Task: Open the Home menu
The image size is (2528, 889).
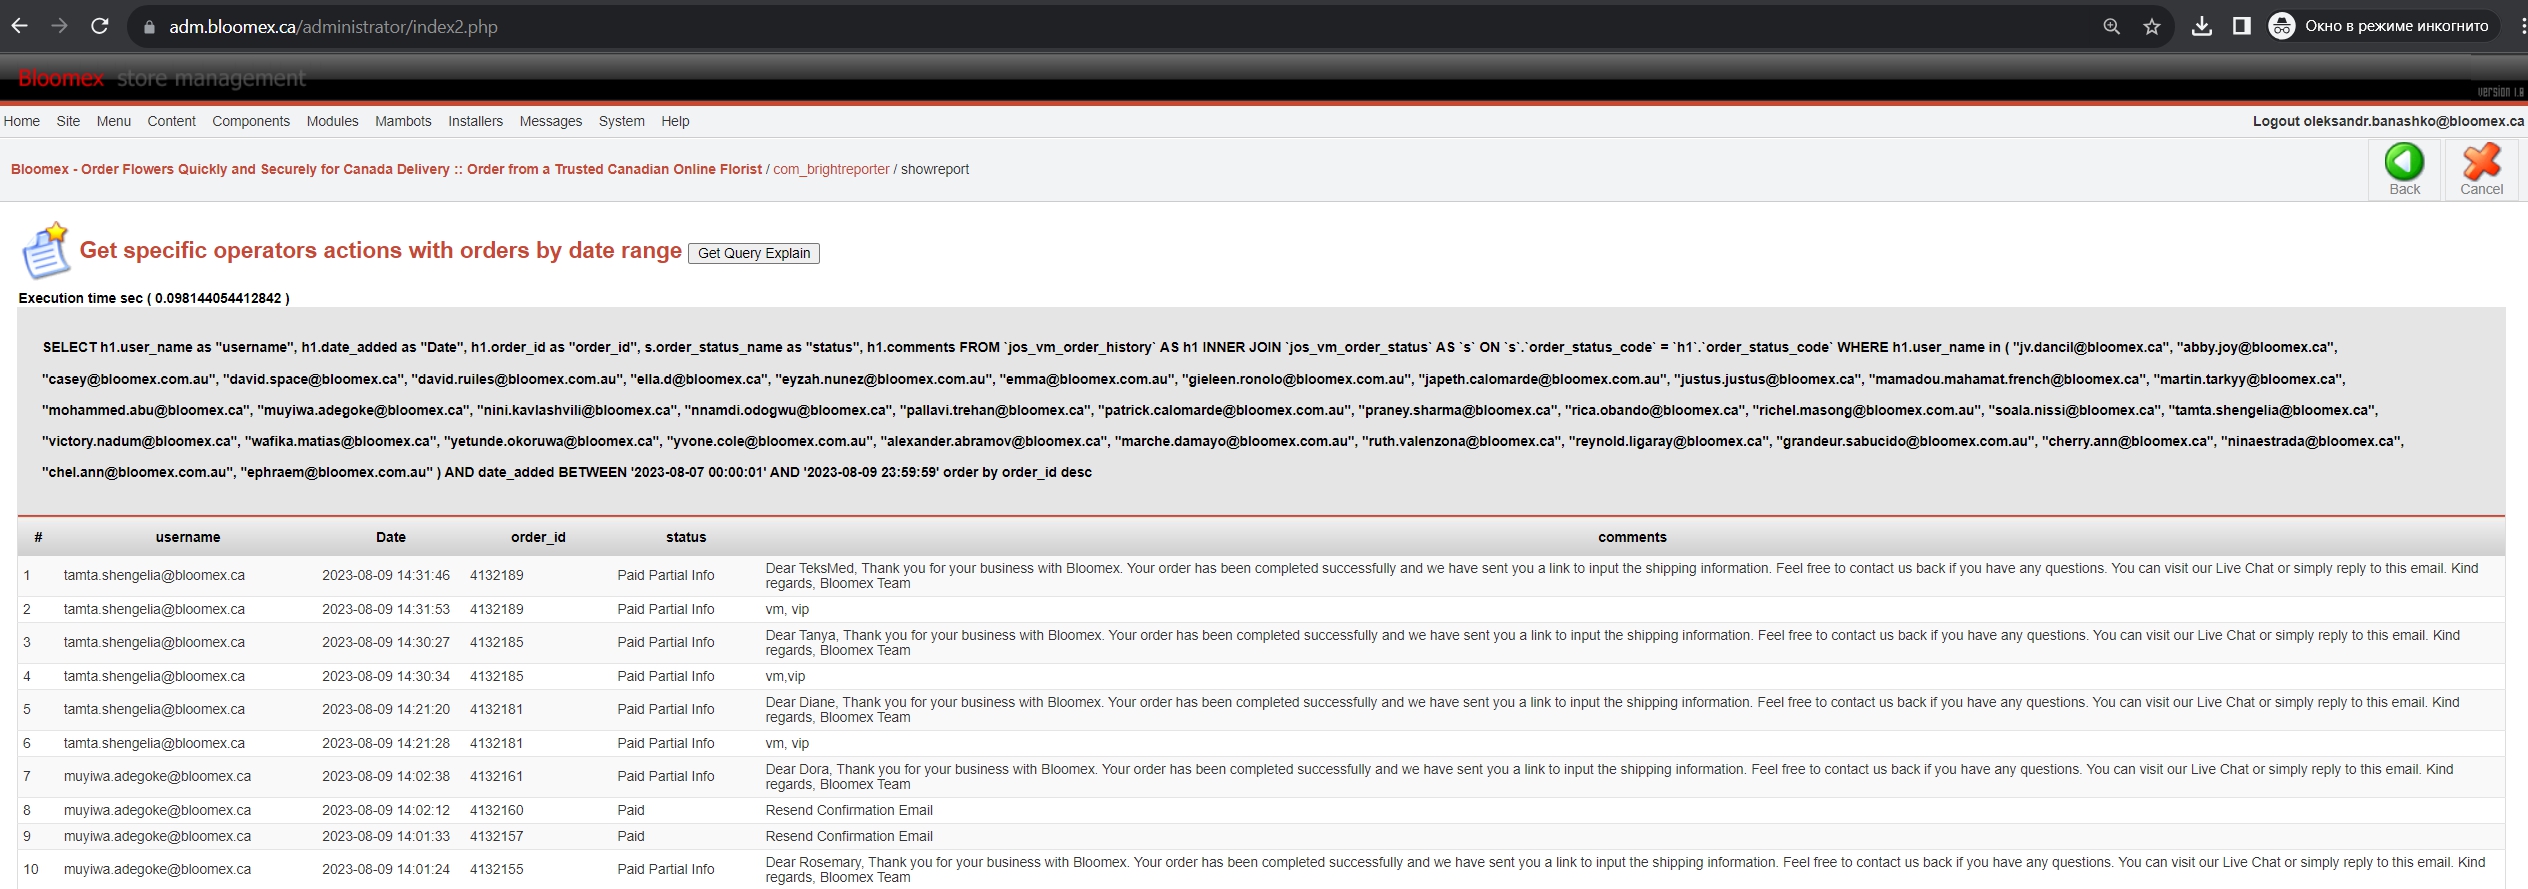Action: point(22,121)
